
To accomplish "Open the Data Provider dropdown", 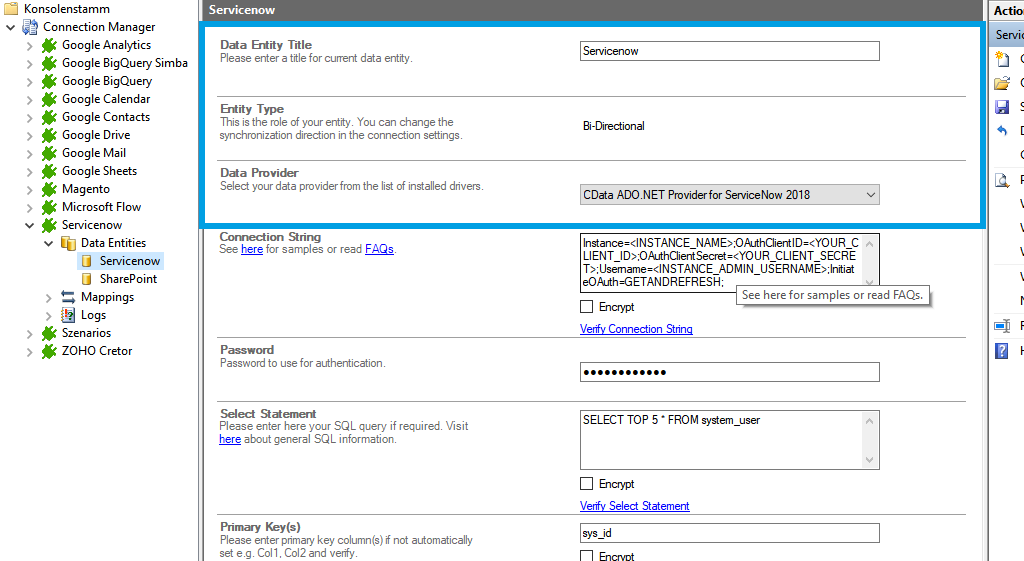I will [729, 195].
